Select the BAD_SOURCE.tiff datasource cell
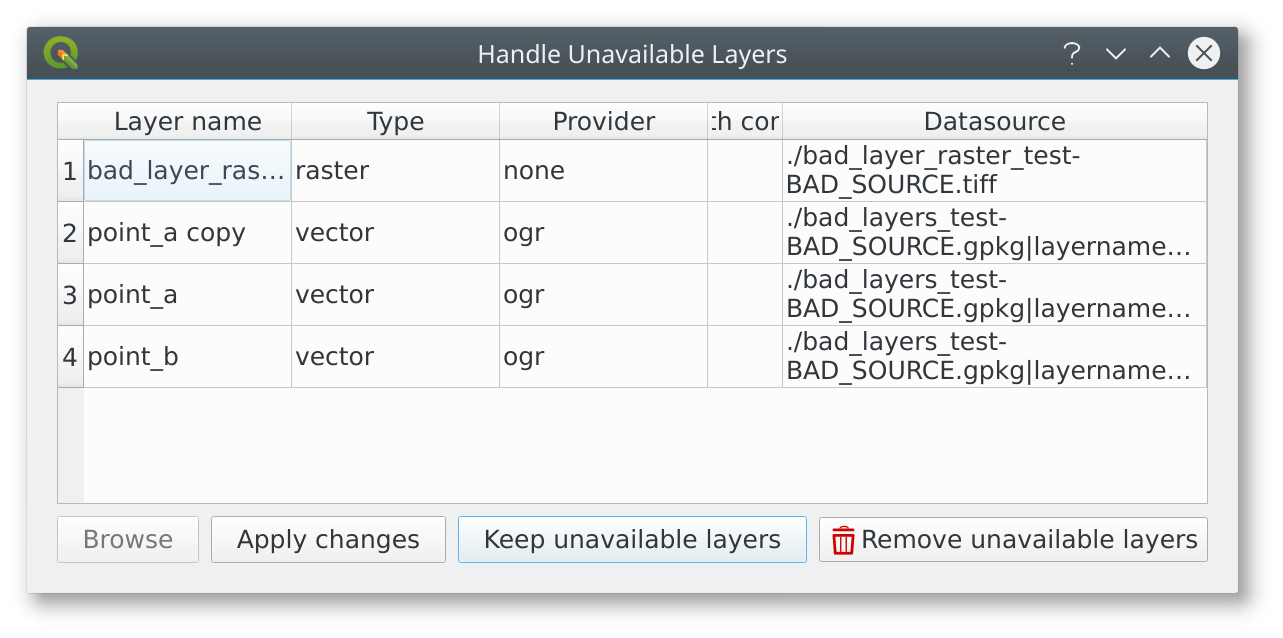Viewport: 1283px width, 638px height. pos(994,171)
